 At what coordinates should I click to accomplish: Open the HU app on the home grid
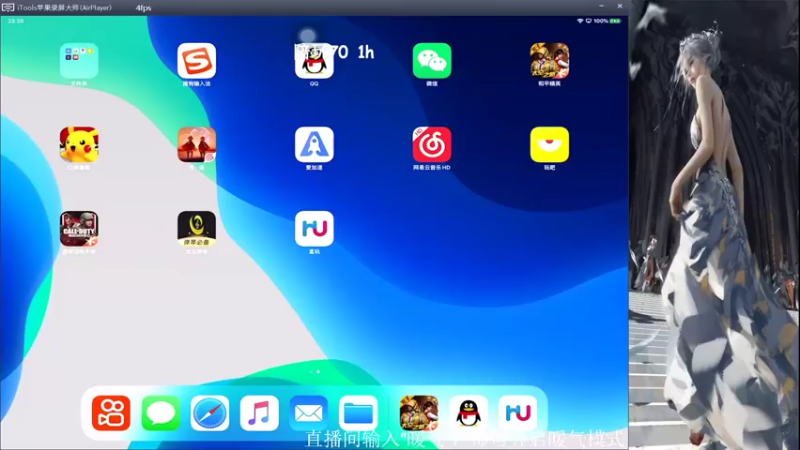pyautogui.click(x=314, y=229)
